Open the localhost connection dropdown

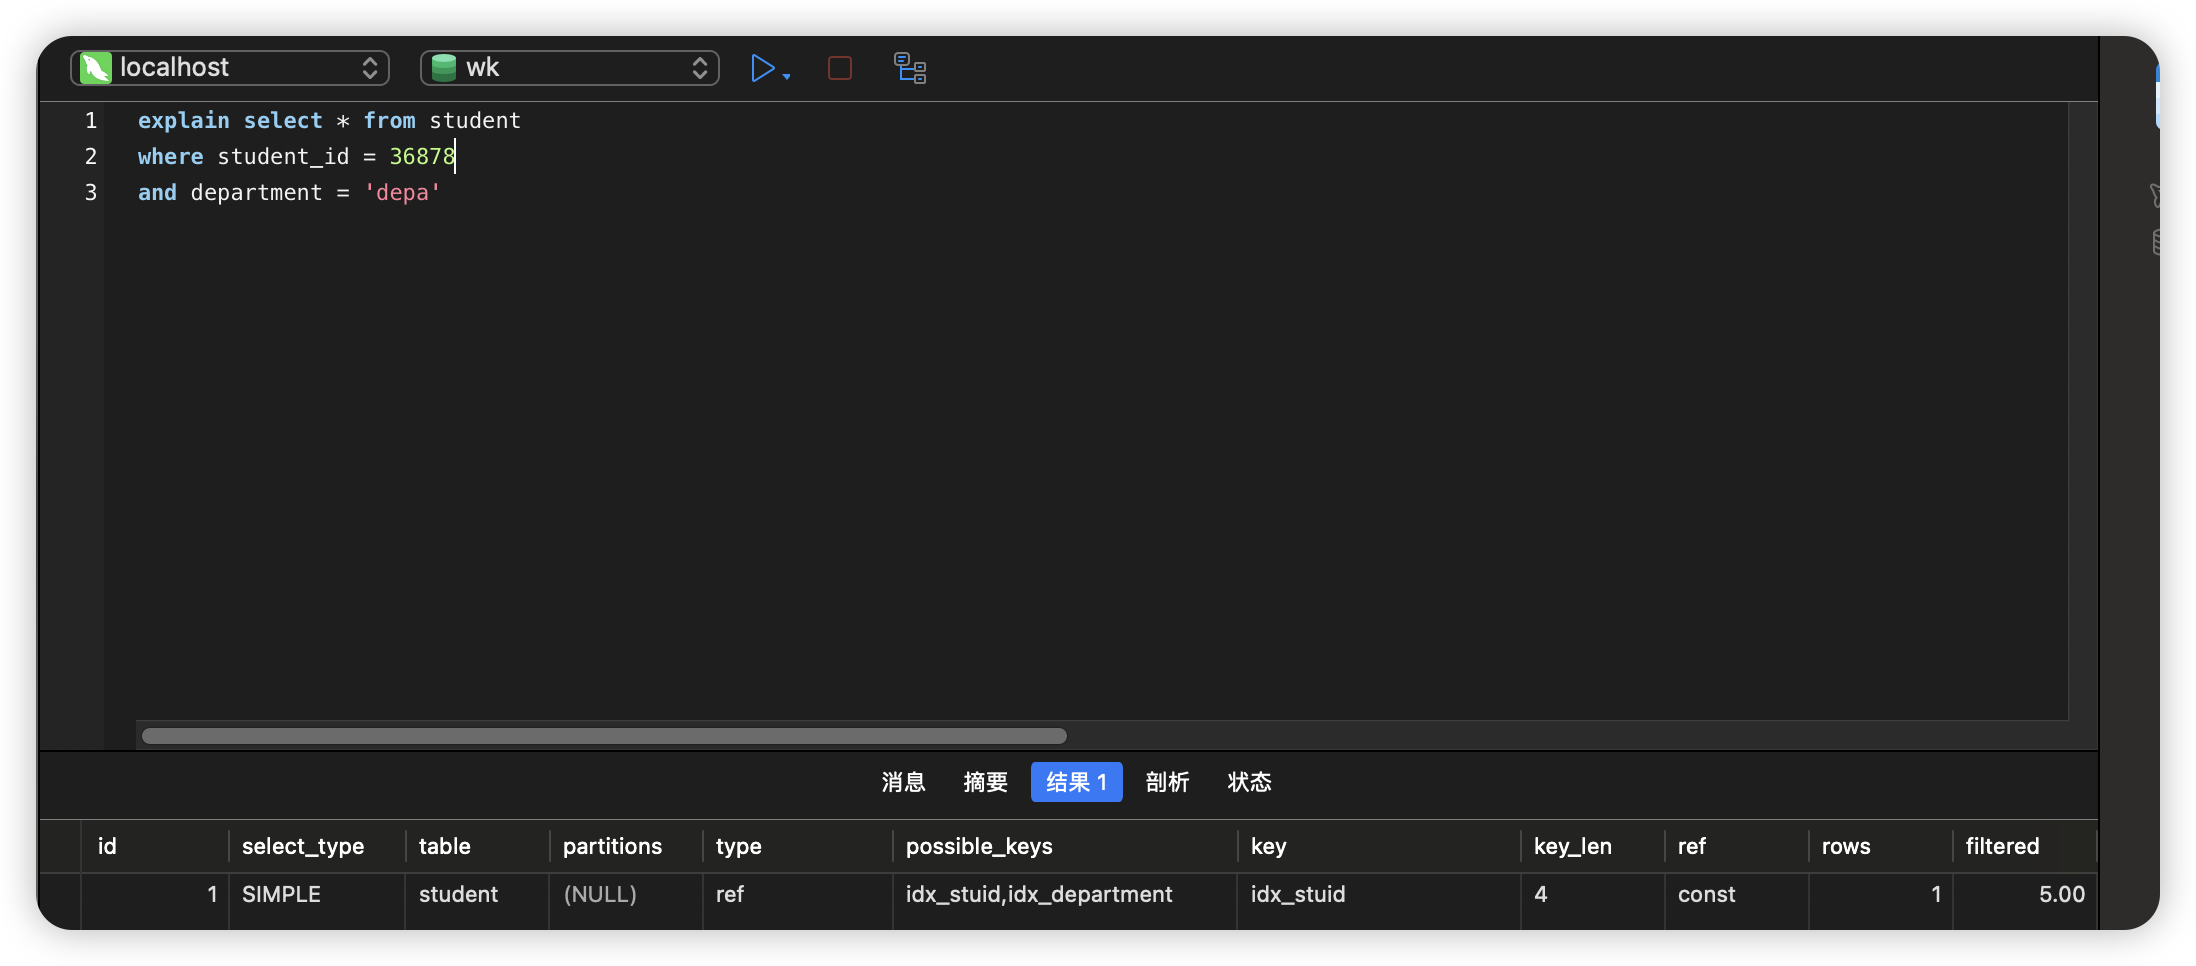pos(230,67)
